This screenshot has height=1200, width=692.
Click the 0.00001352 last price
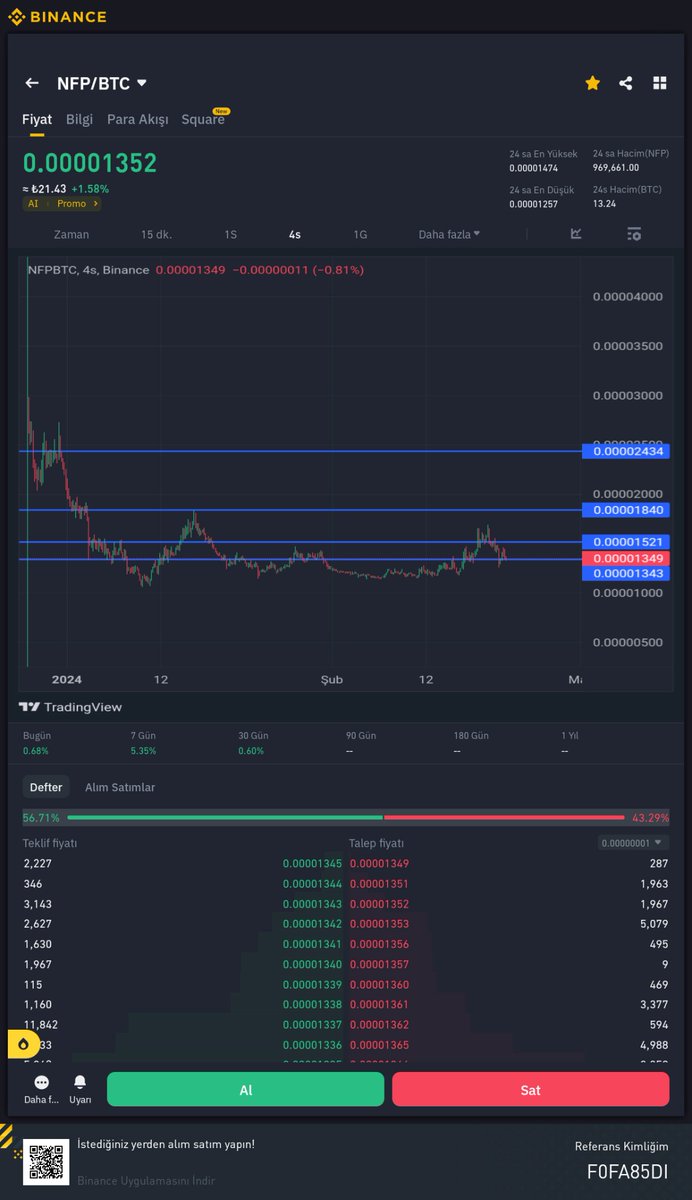click(90, 163)
